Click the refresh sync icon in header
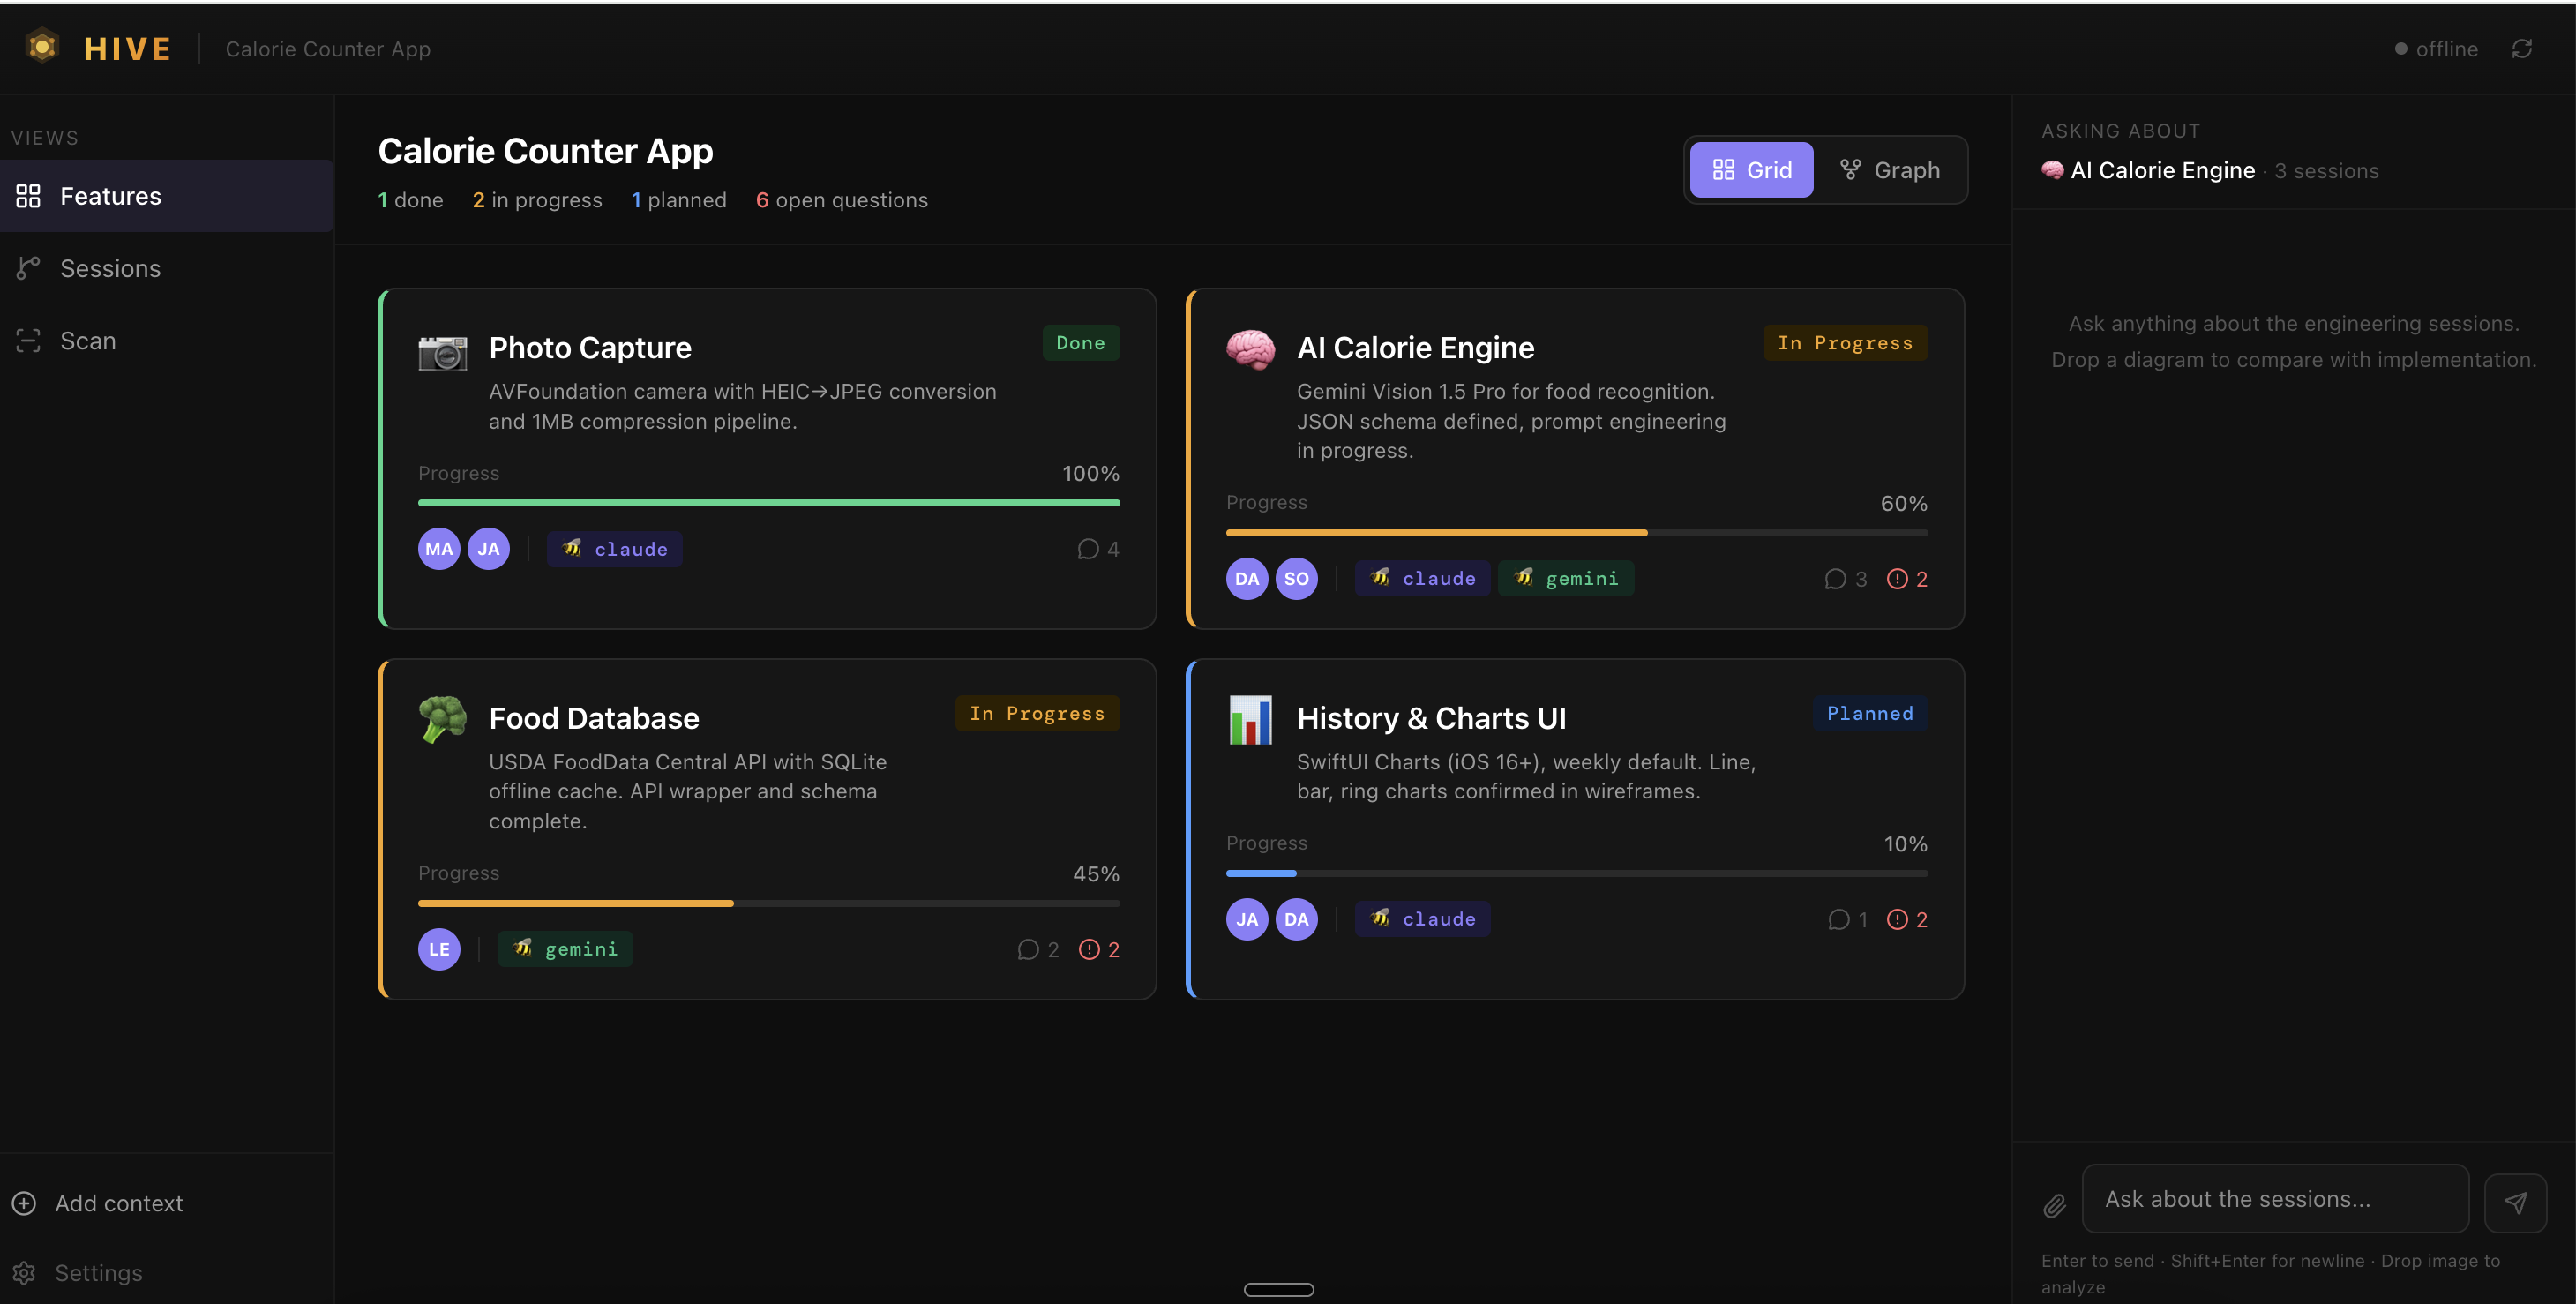Screen dimensions: 2576x1304 [x=2521, y=49]
